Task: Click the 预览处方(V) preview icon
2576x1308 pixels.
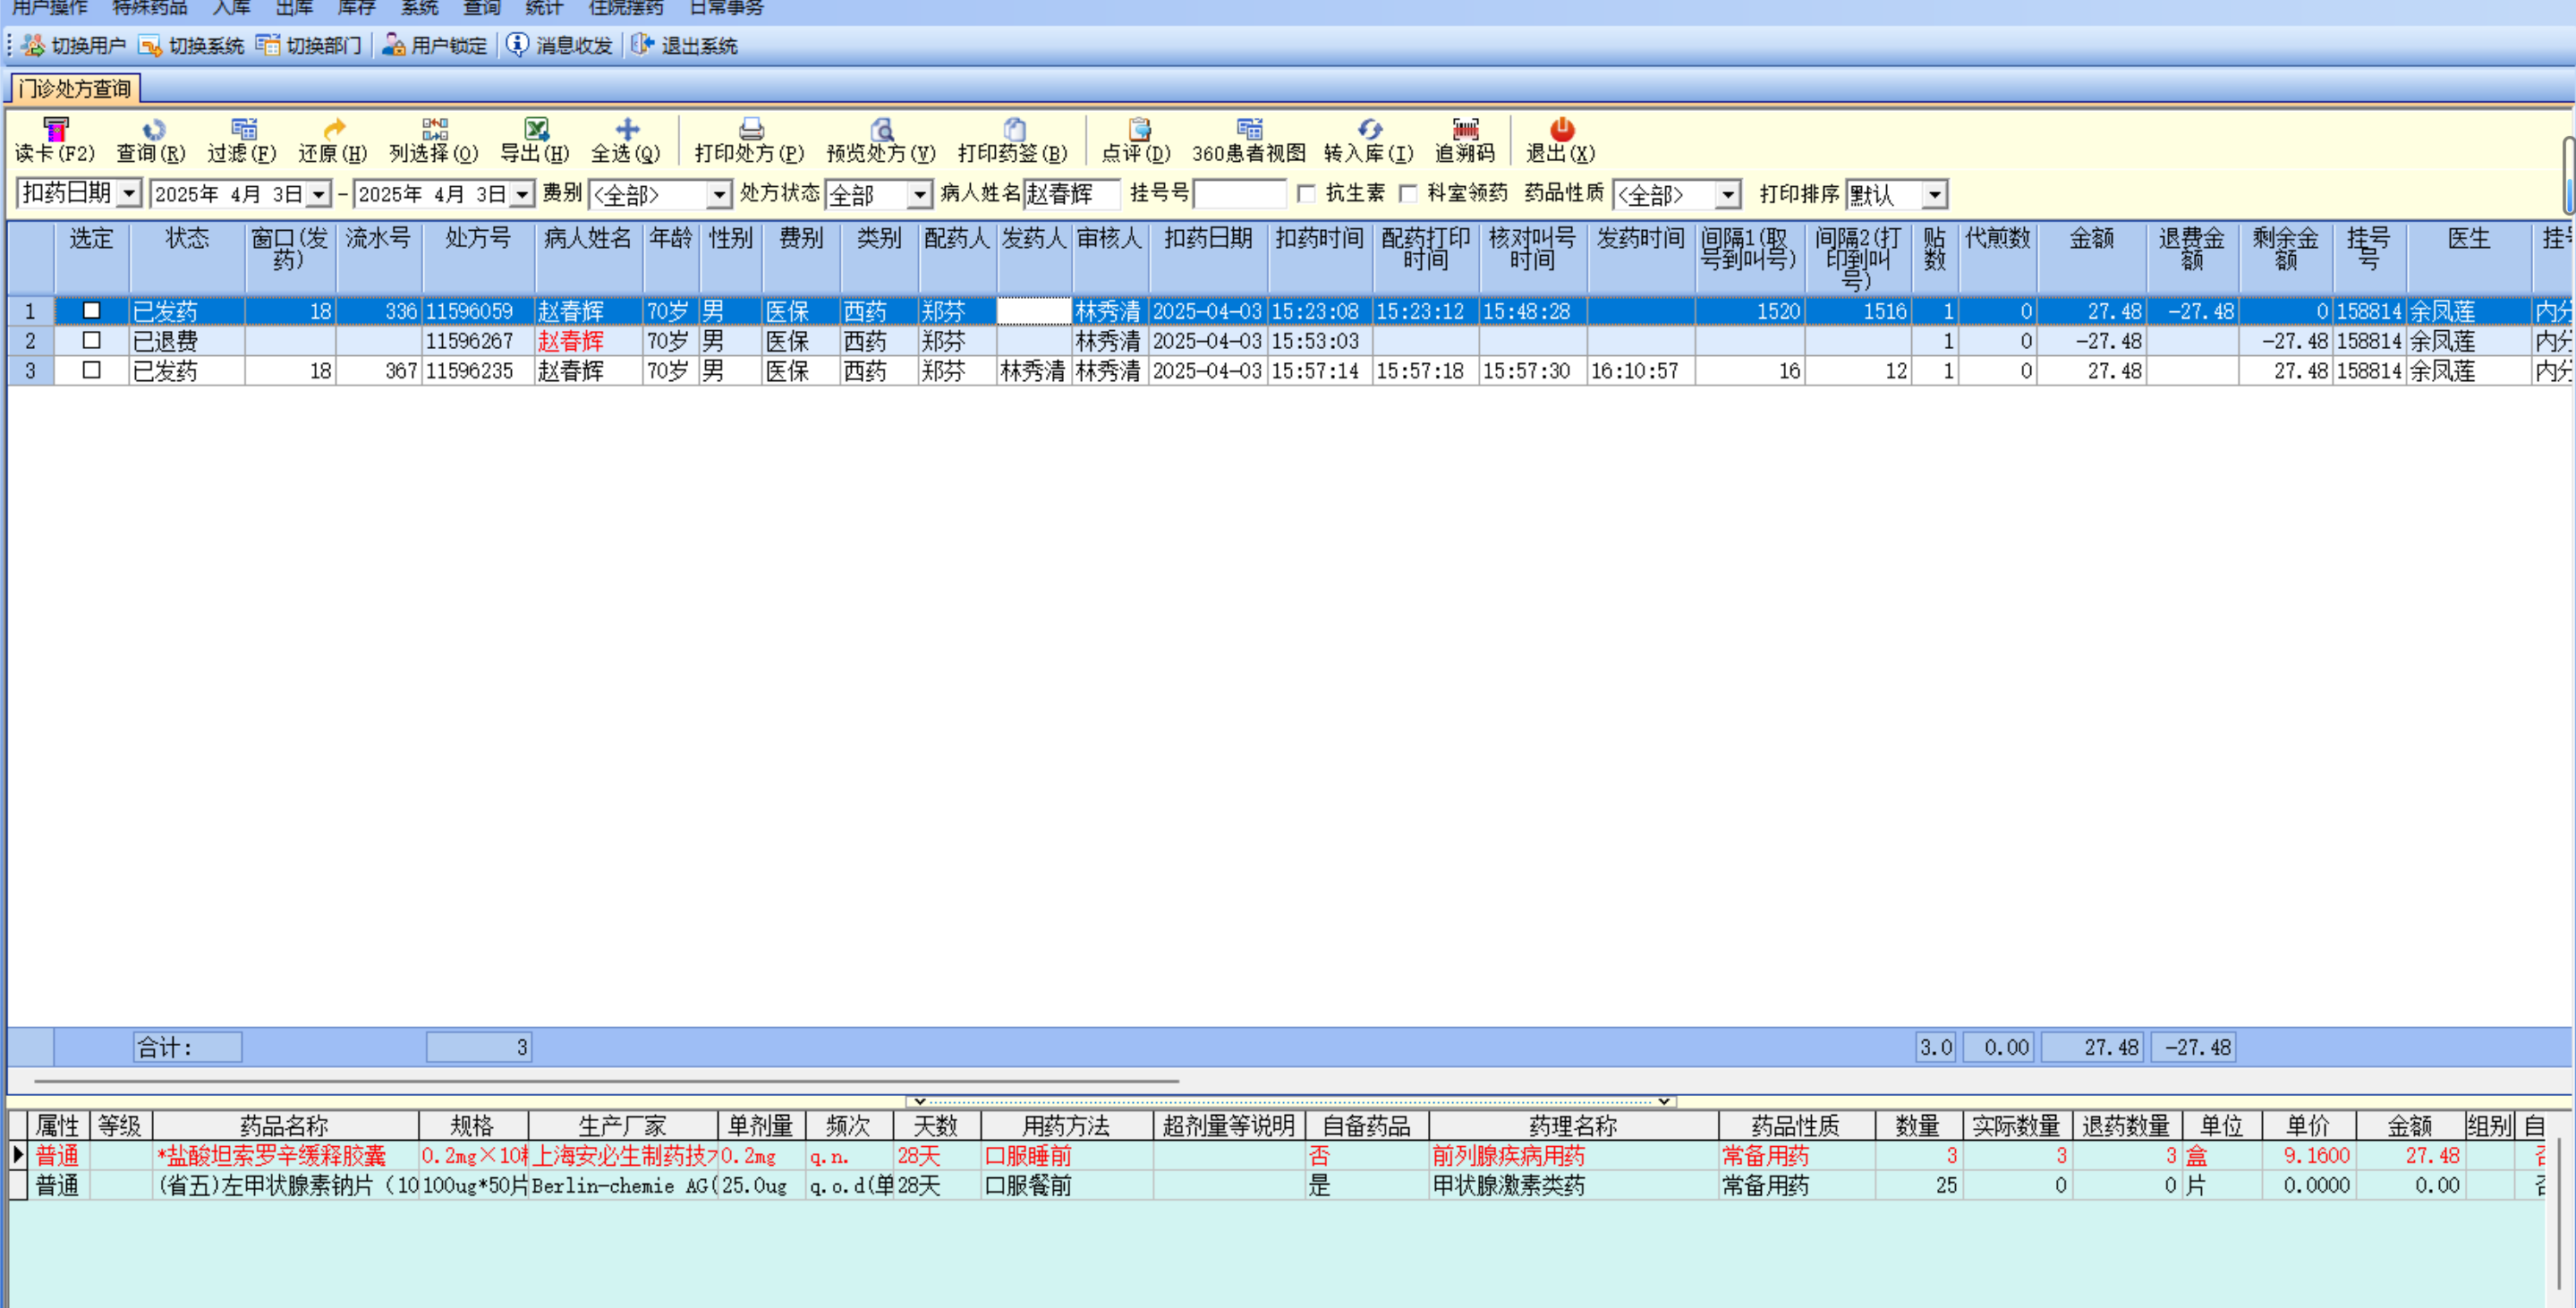Action: pos(881,129)
